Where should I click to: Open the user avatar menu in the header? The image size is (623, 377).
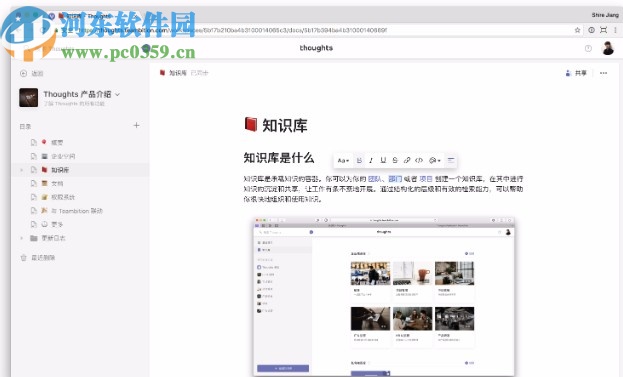tap(608, 48)
